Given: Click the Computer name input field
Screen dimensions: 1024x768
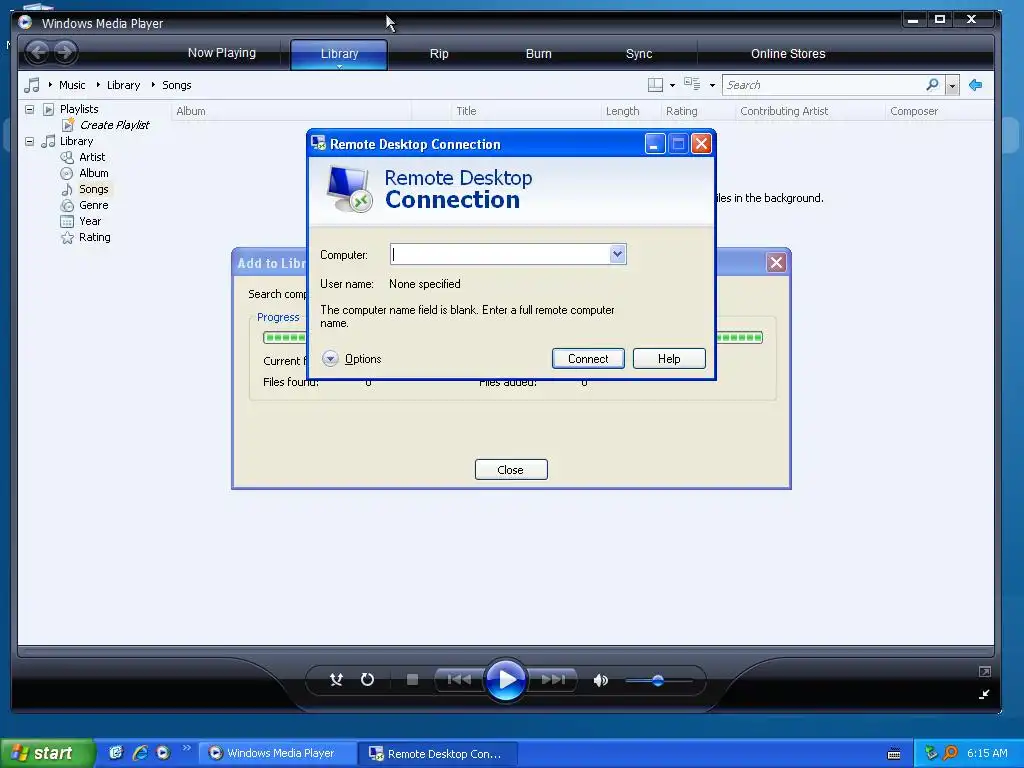Looking at the screenshot, I should click(x=500, y=254).
